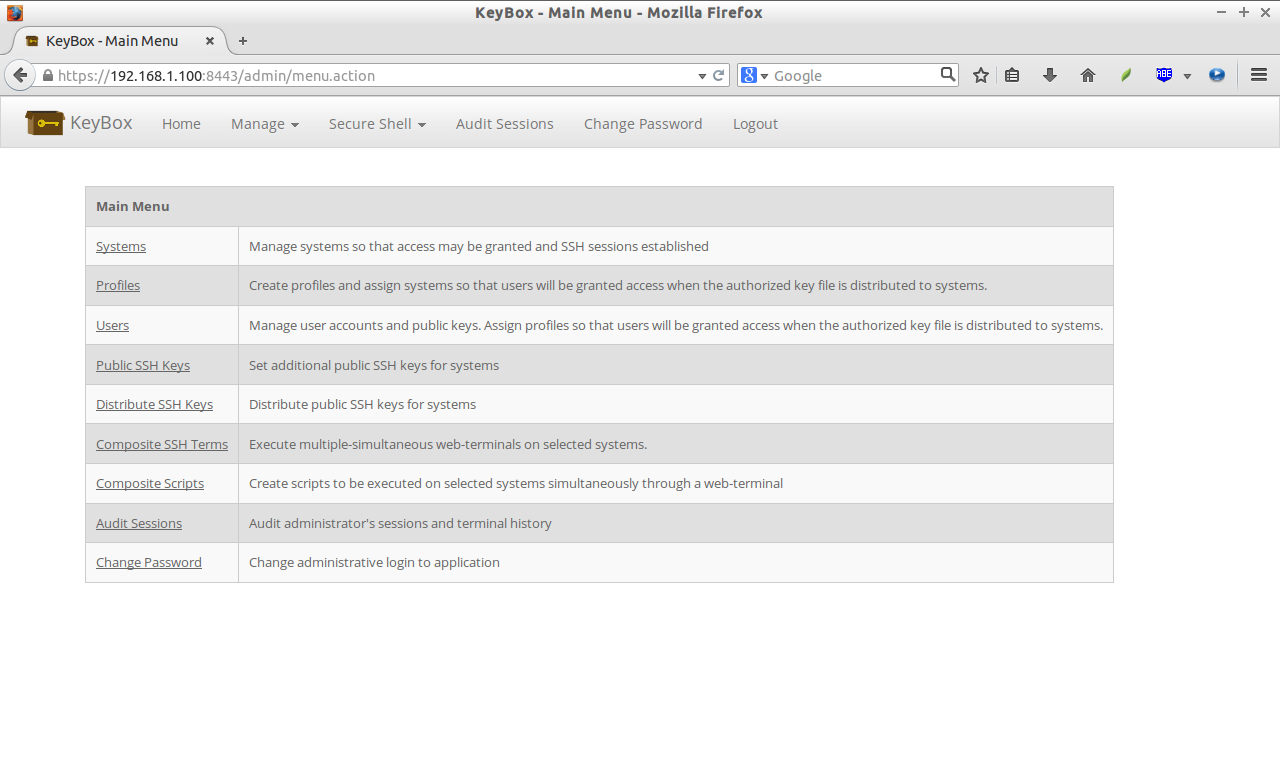The height and width of the screenshot is (776, 1280).
Task: Click text 'Create scripts to be executed on selected systems'
Action: click(397, 483)
